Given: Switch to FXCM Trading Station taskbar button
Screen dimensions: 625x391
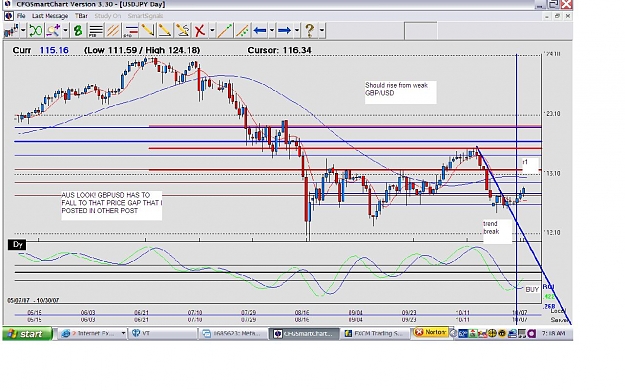Looking at the screenshot, I should coord(375,333).
